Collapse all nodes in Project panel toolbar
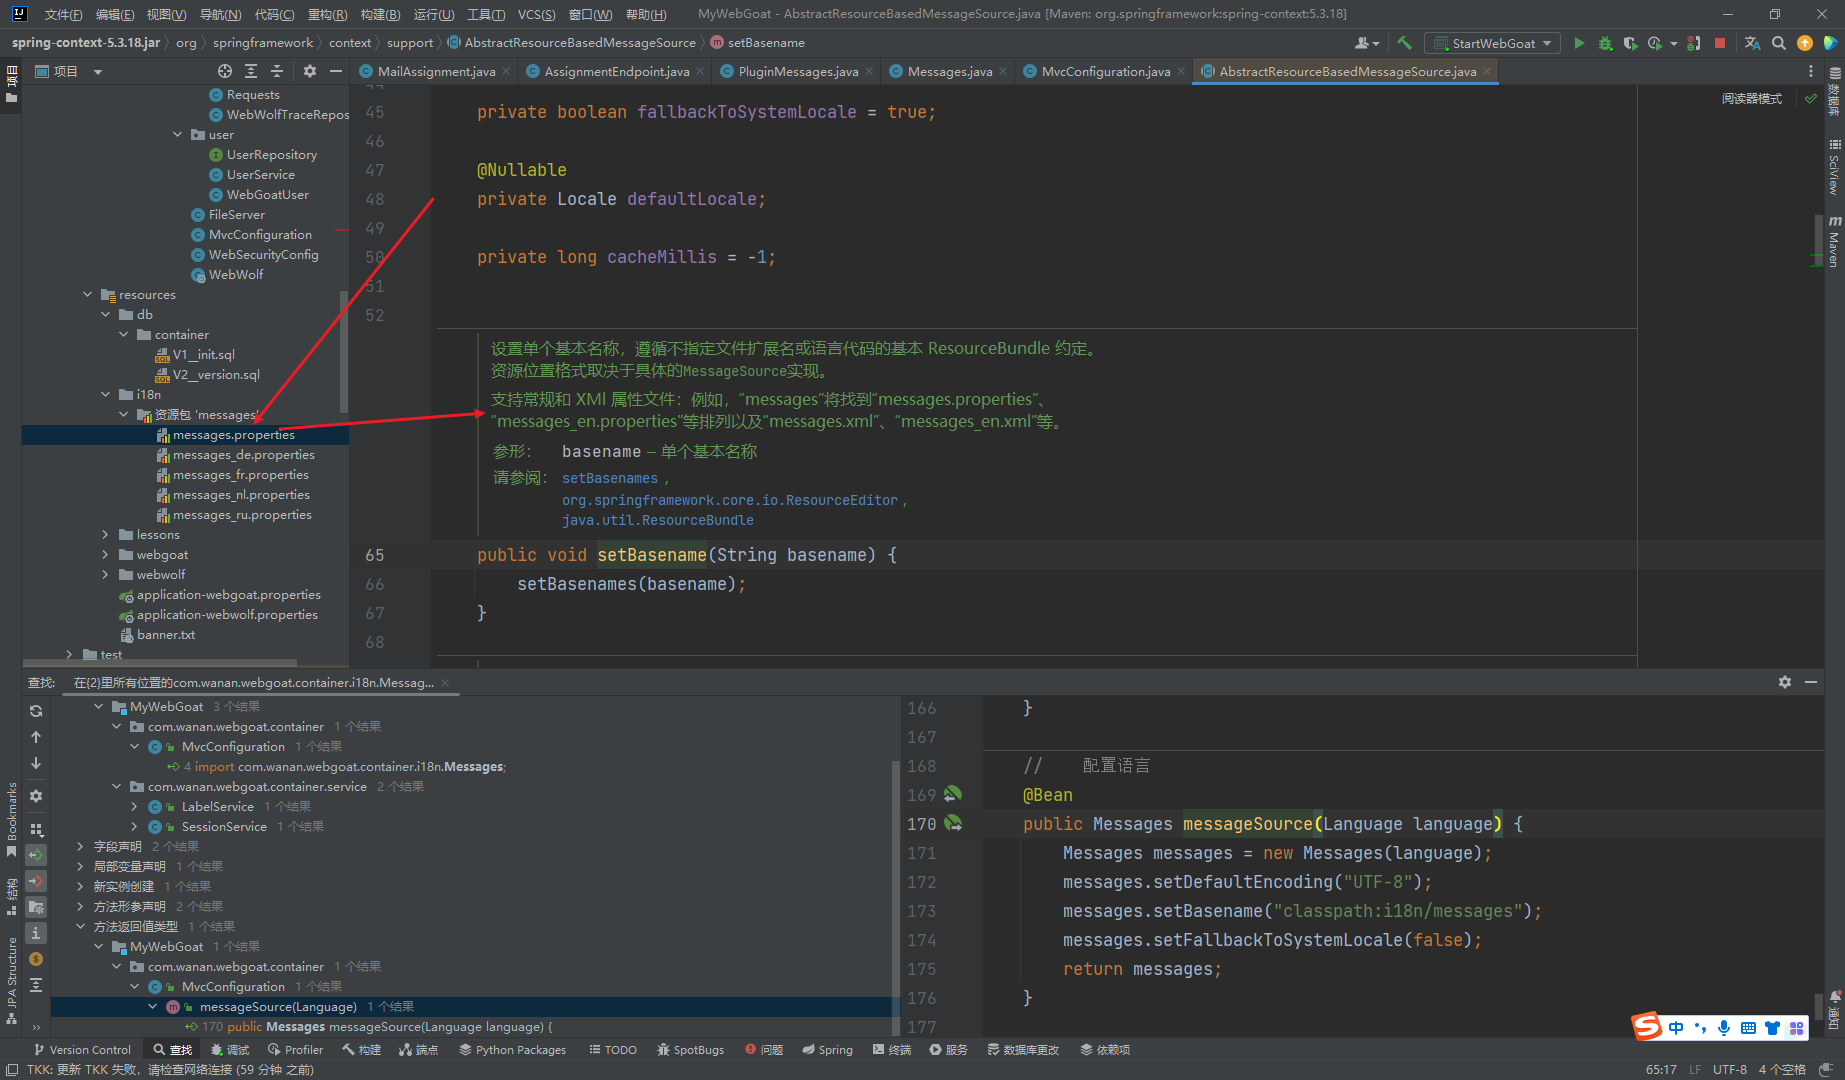Viewport: 1845px width, 1080px height. pyautogui.click(x=277, y=71)
